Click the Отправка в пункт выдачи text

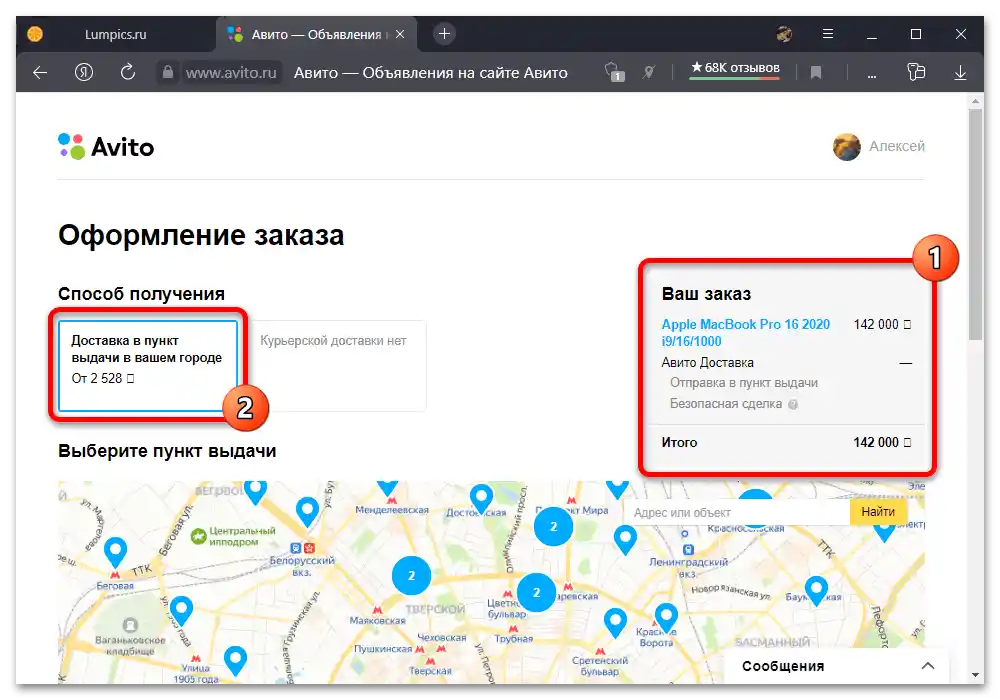coord(744,383)
